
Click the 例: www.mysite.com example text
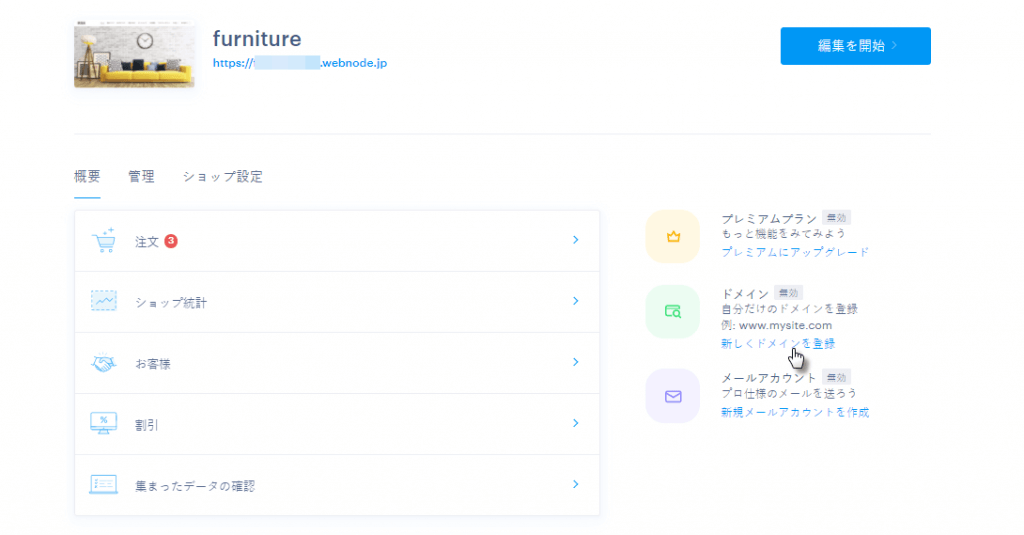coord(776,325)
